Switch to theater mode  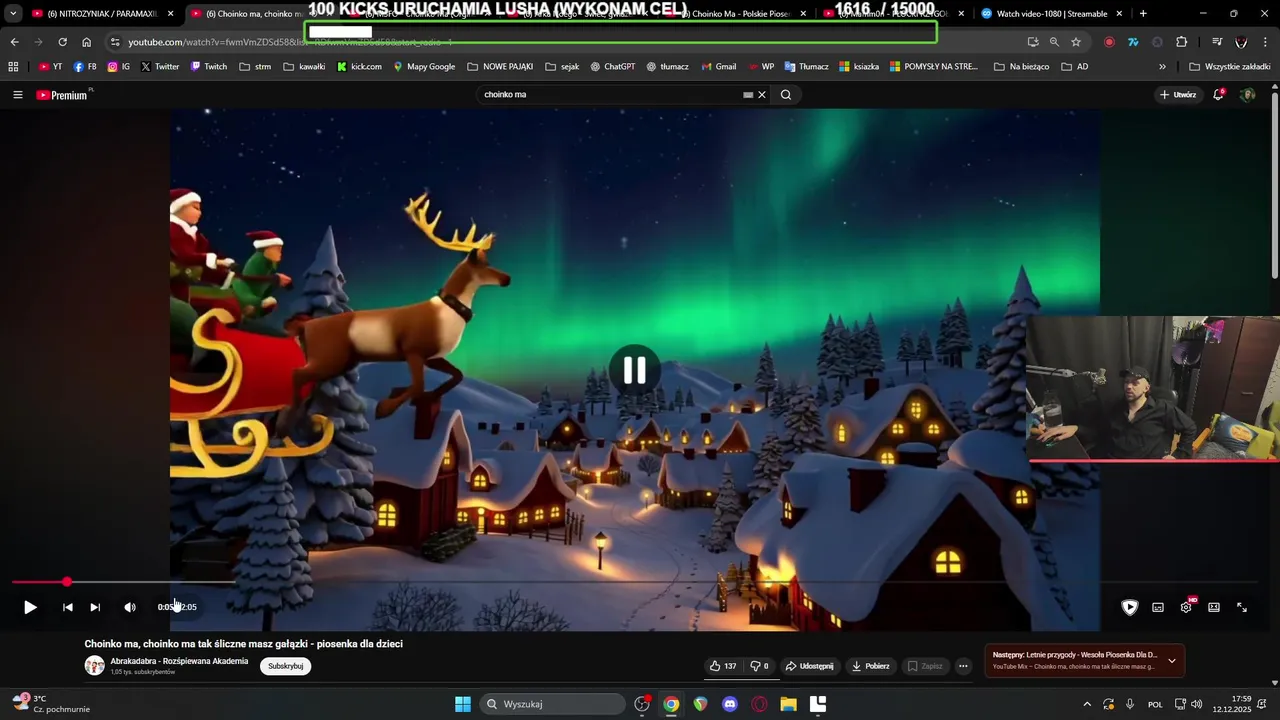click(x=1214, y=607)
